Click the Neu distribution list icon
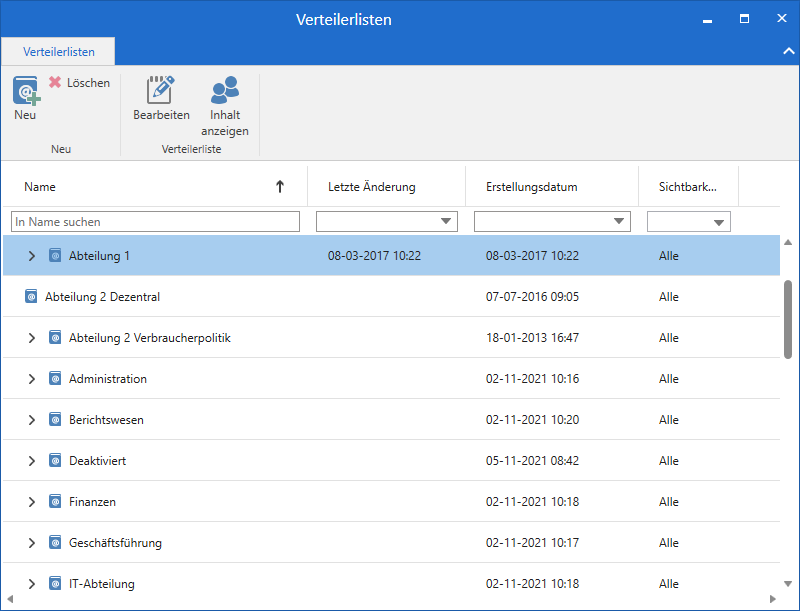Screen dimensions: 800x611 26,90
